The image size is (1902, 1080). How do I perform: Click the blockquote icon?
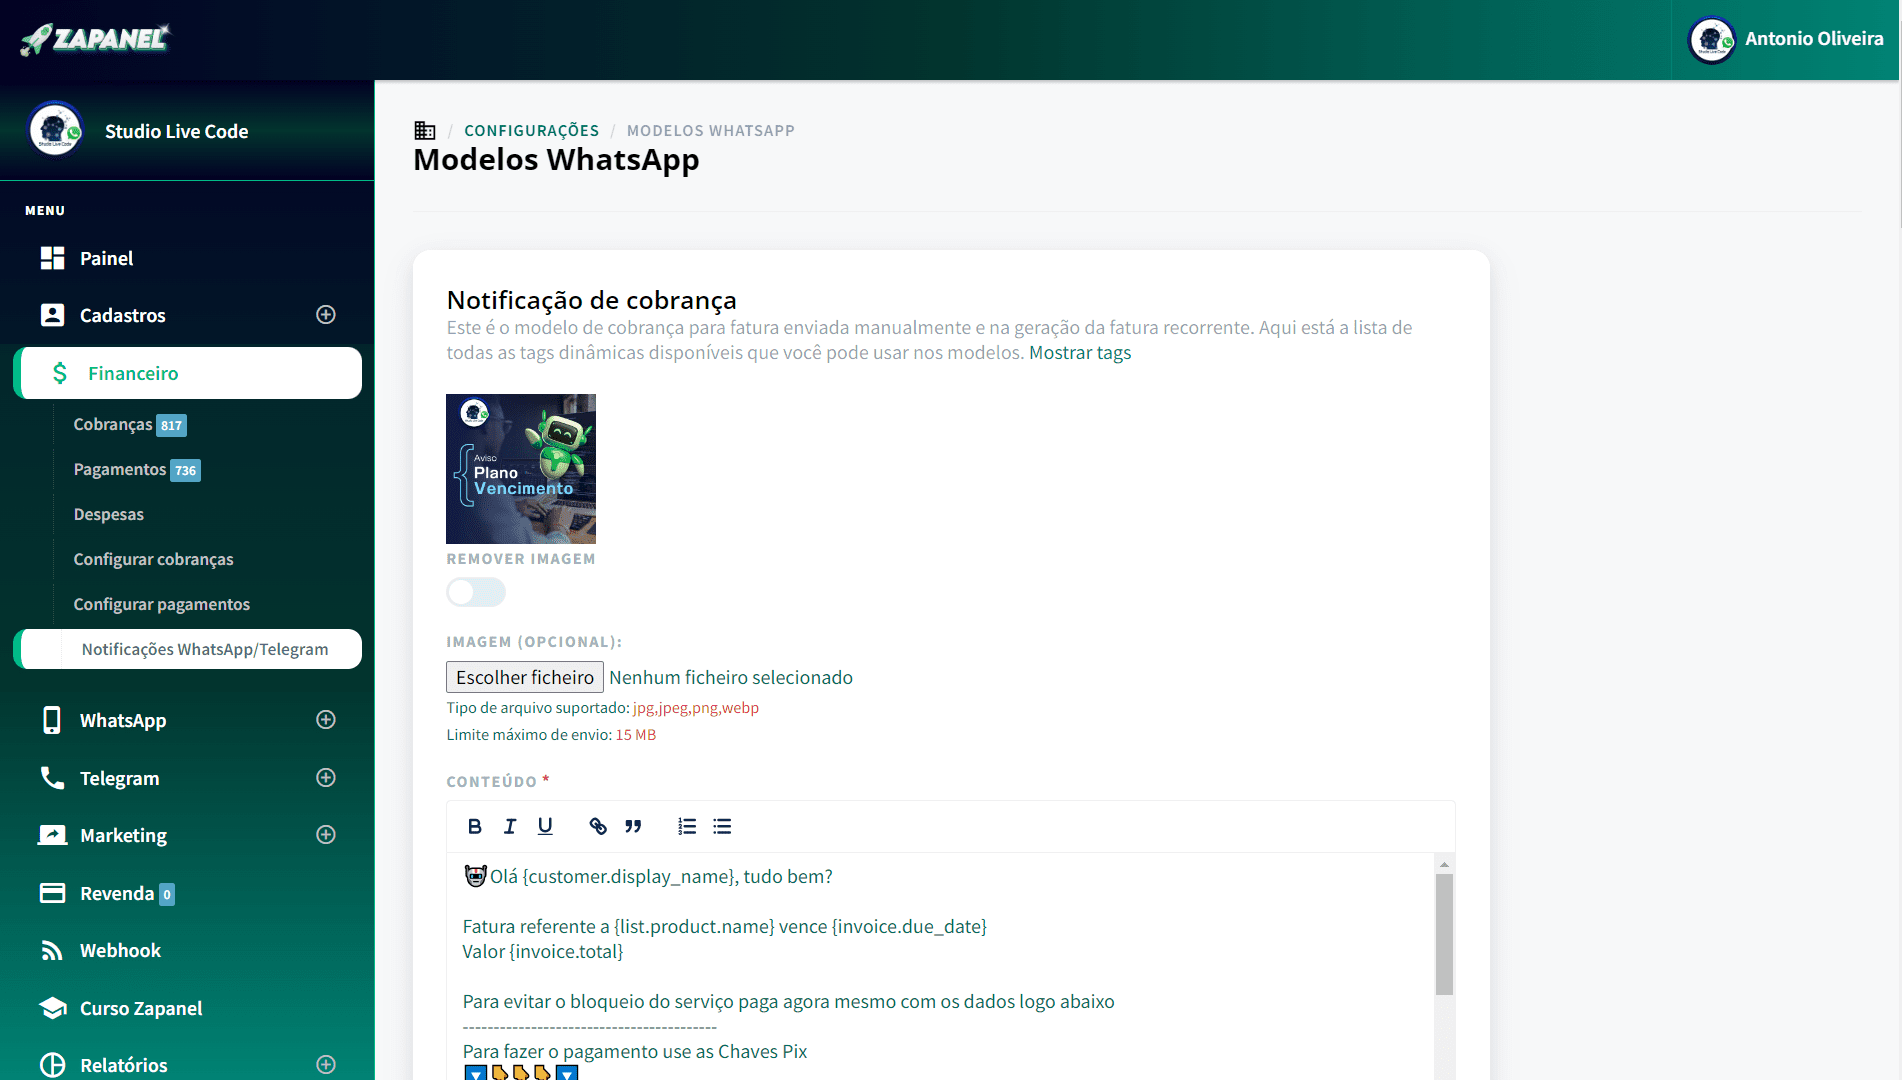pyautogui.click(x=633, y=826)
